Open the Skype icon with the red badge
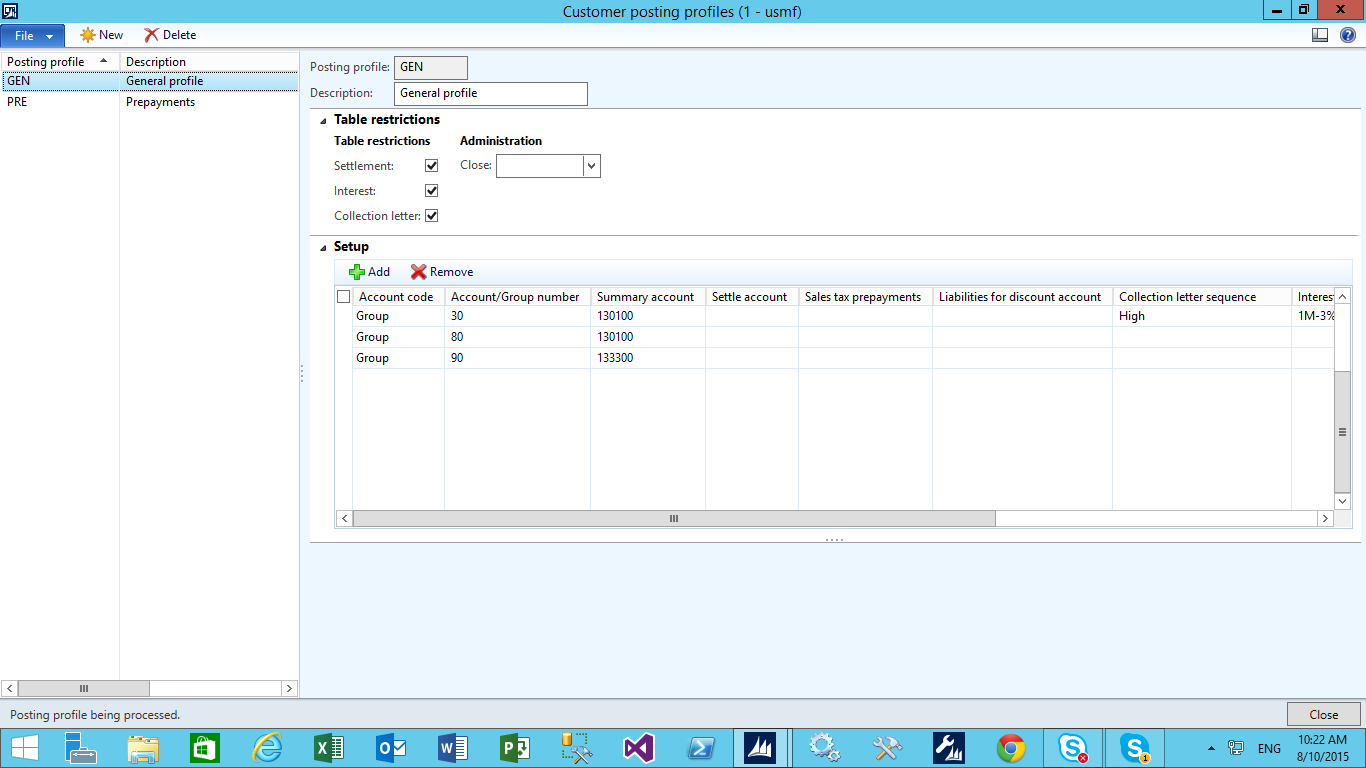Viewport: 1366px width, 768px height. 1073,748
